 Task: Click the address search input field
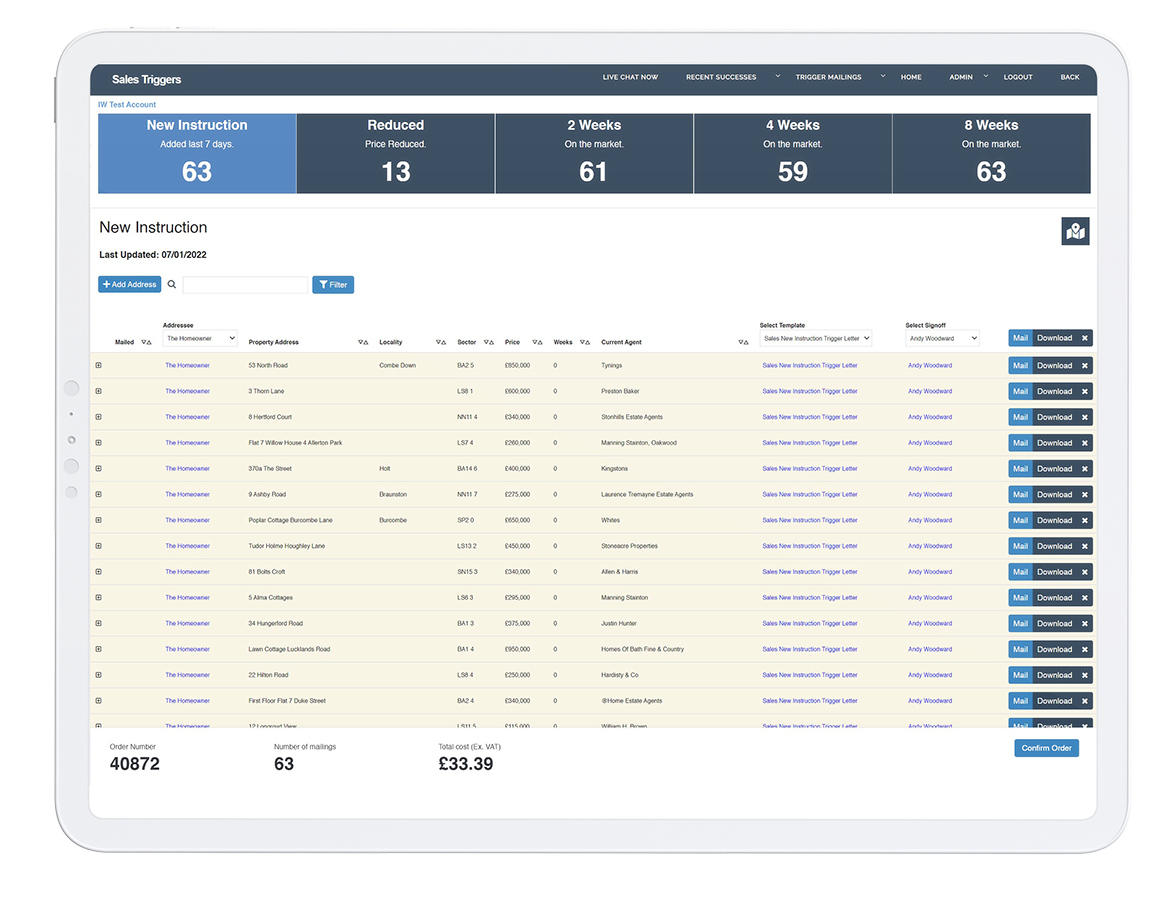(x=245, y=285)
